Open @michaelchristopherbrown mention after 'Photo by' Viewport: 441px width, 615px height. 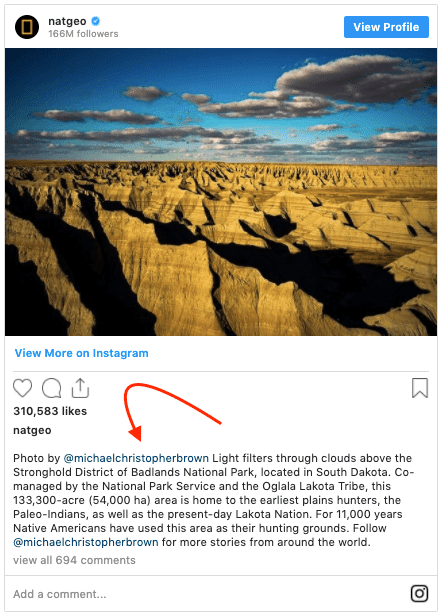136,458
